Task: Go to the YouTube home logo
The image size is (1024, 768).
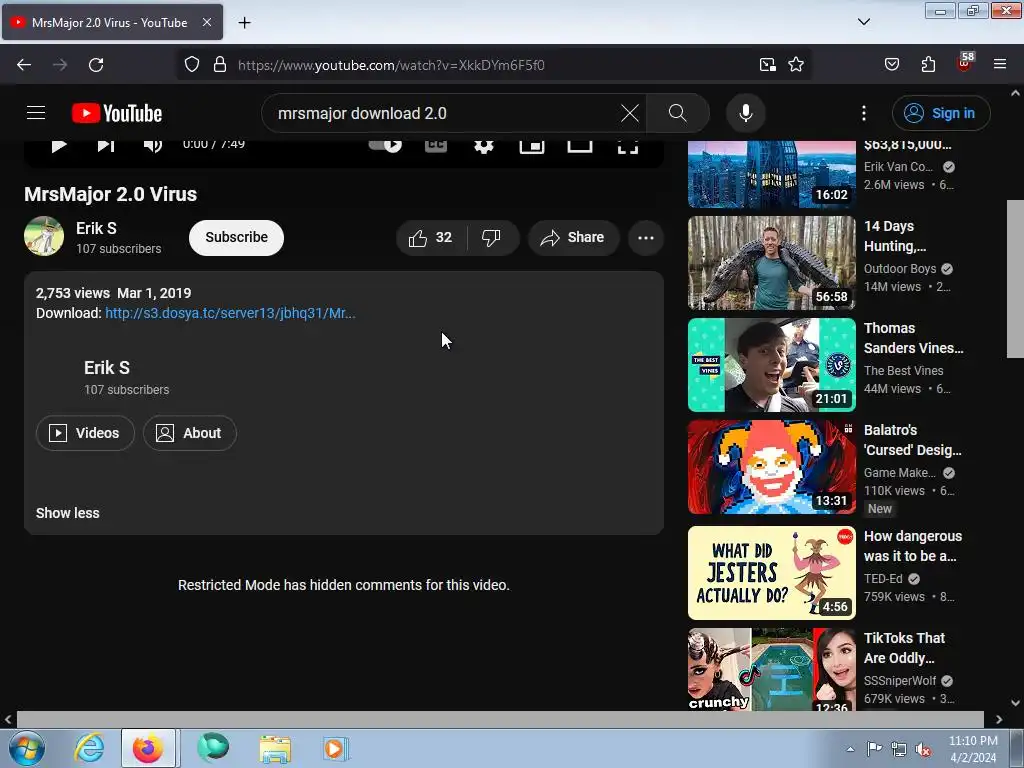Action: click(117, 113)
